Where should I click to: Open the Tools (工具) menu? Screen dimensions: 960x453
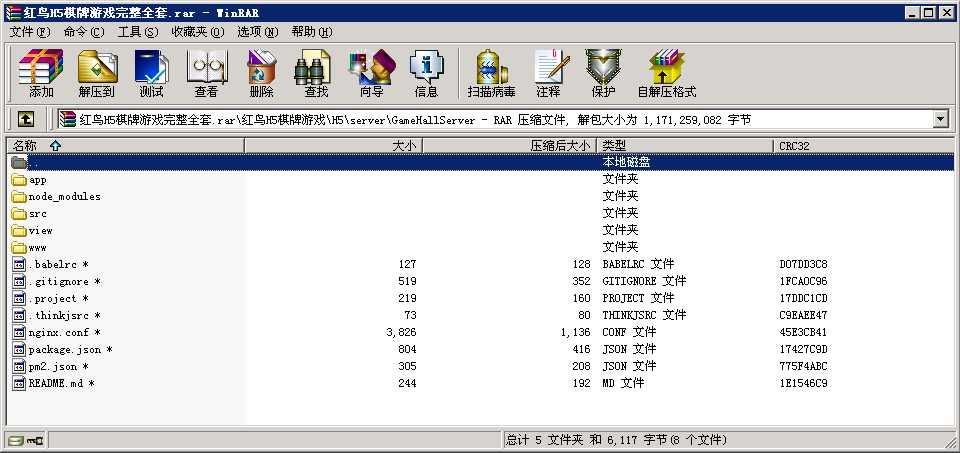(x=137, y=32)
